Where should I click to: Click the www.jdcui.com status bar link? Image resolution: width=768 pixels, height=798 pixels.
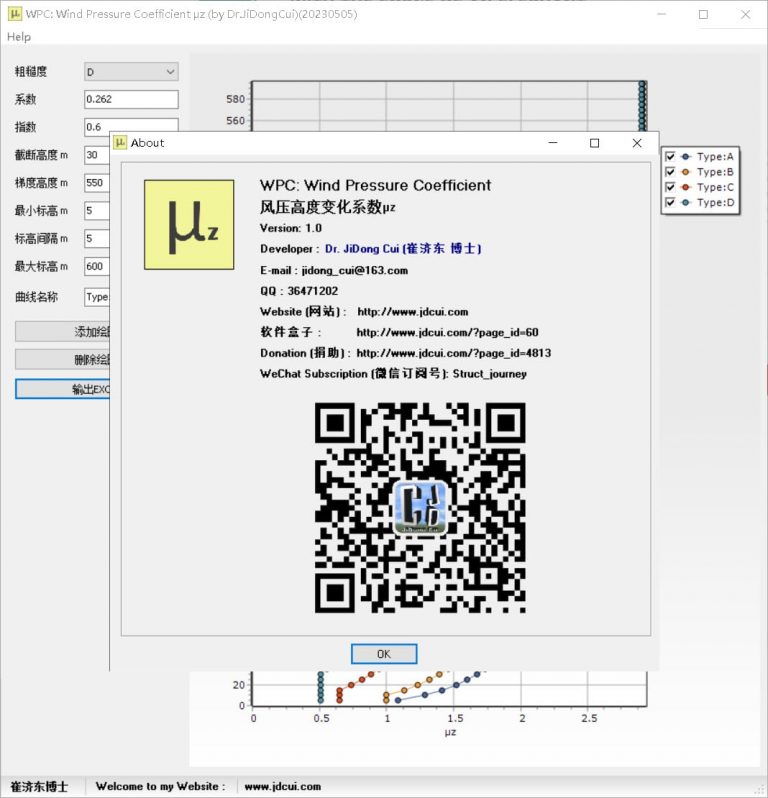point(282,787)
